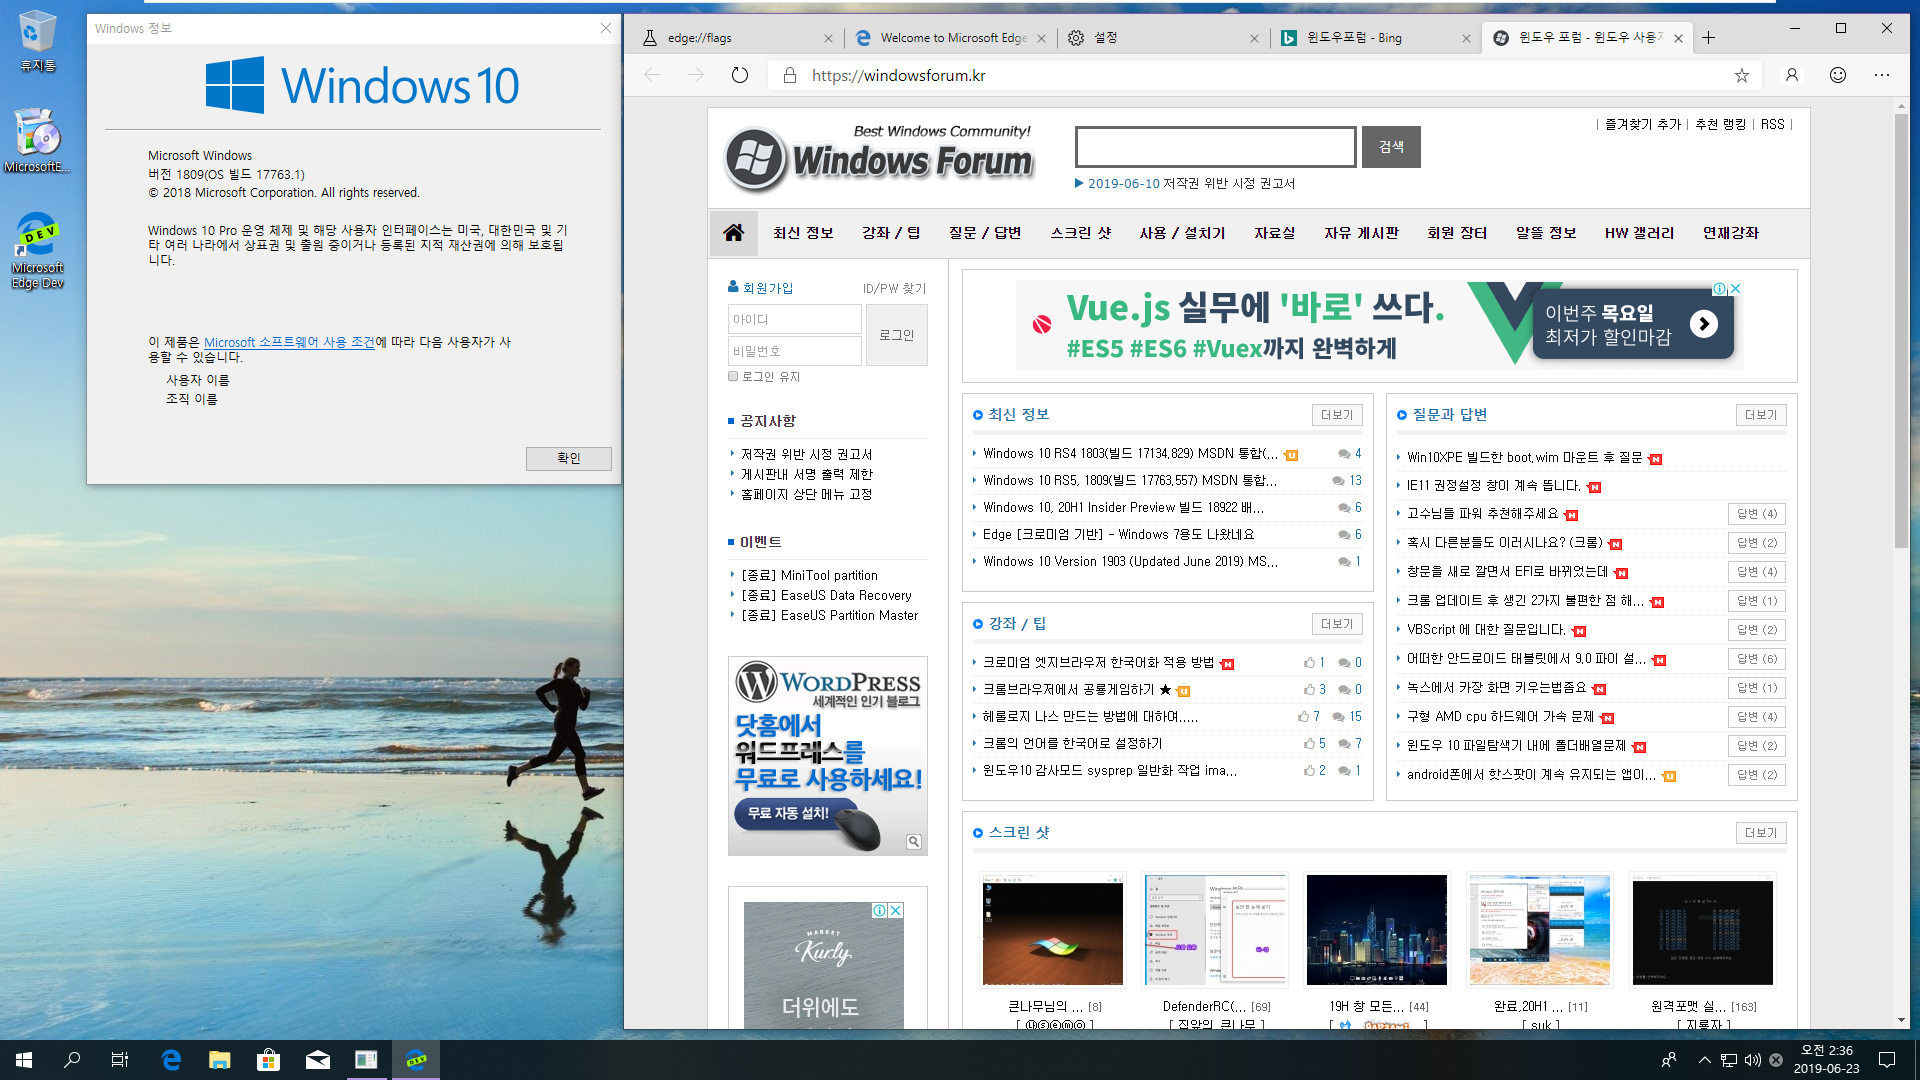Open Task View on taskbar
The width and height of the screenshot is (1920, 1080).
120,1060
